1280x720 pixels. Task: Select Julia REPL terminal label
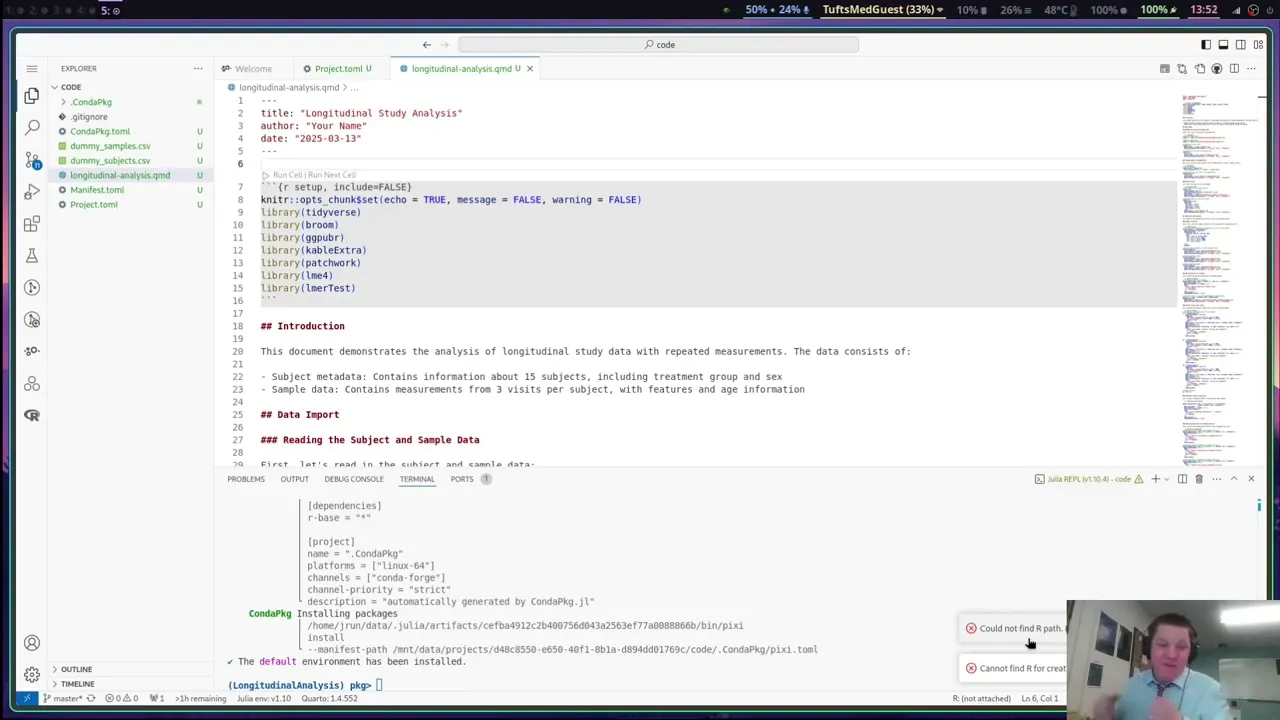click(x=1089, y=479)
